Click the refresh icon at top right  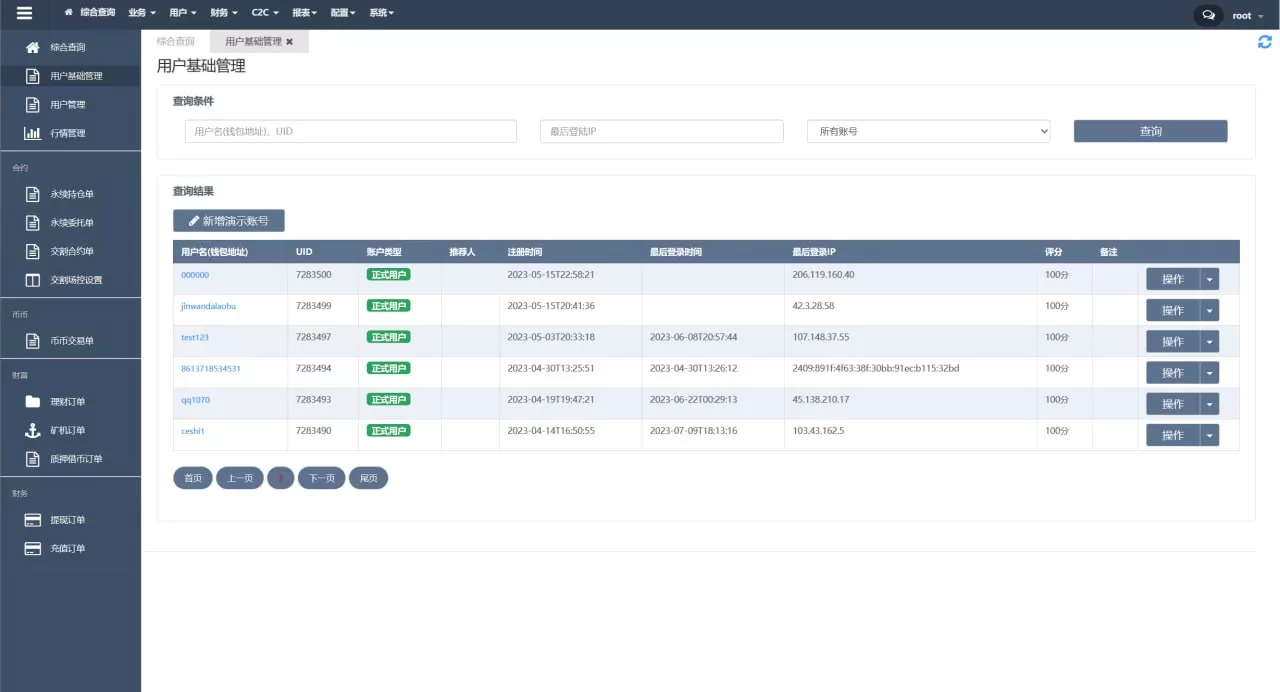(1264, 42)
